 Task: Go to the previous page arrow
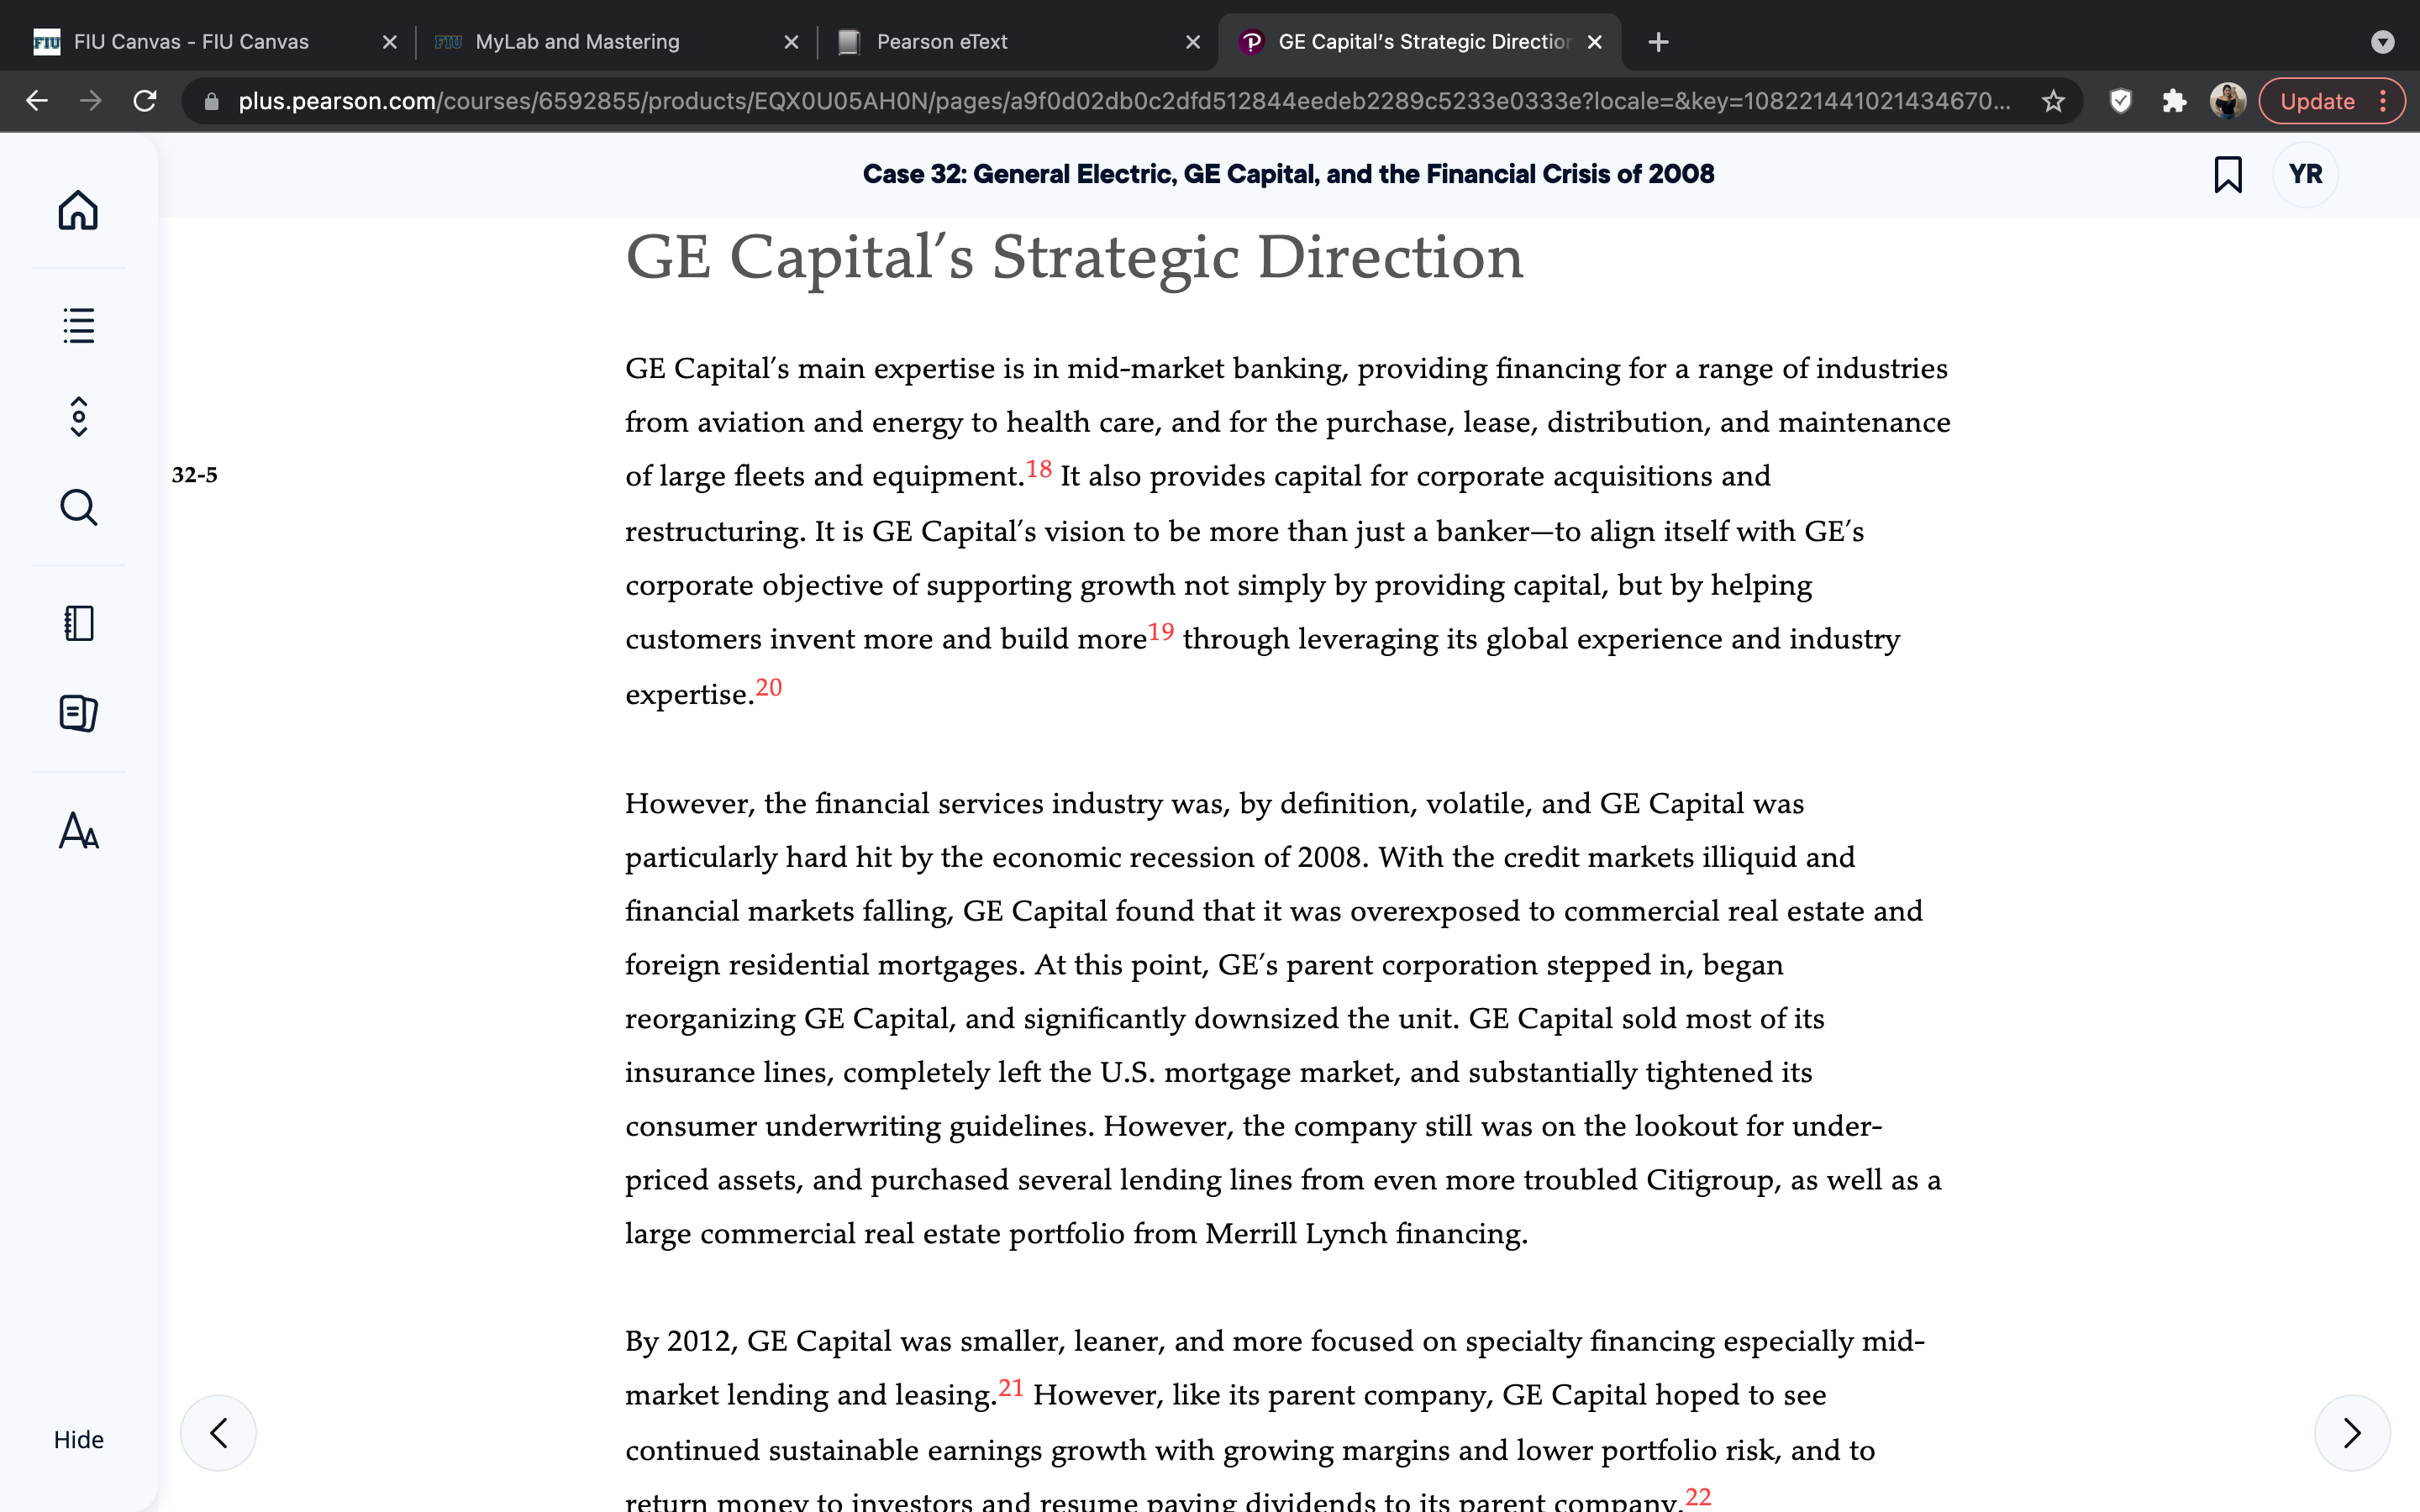(218, 1432)
